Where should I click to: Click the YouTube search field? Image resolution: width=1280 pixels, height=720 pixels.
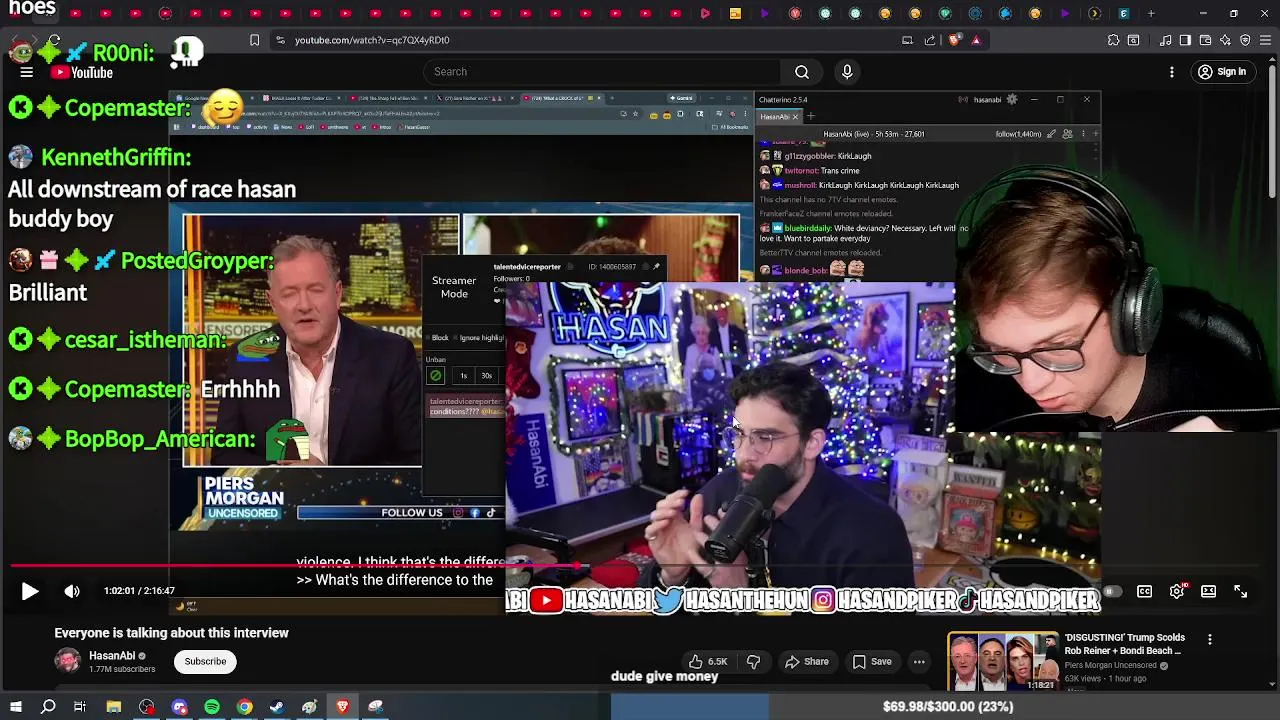pos(602,72)
